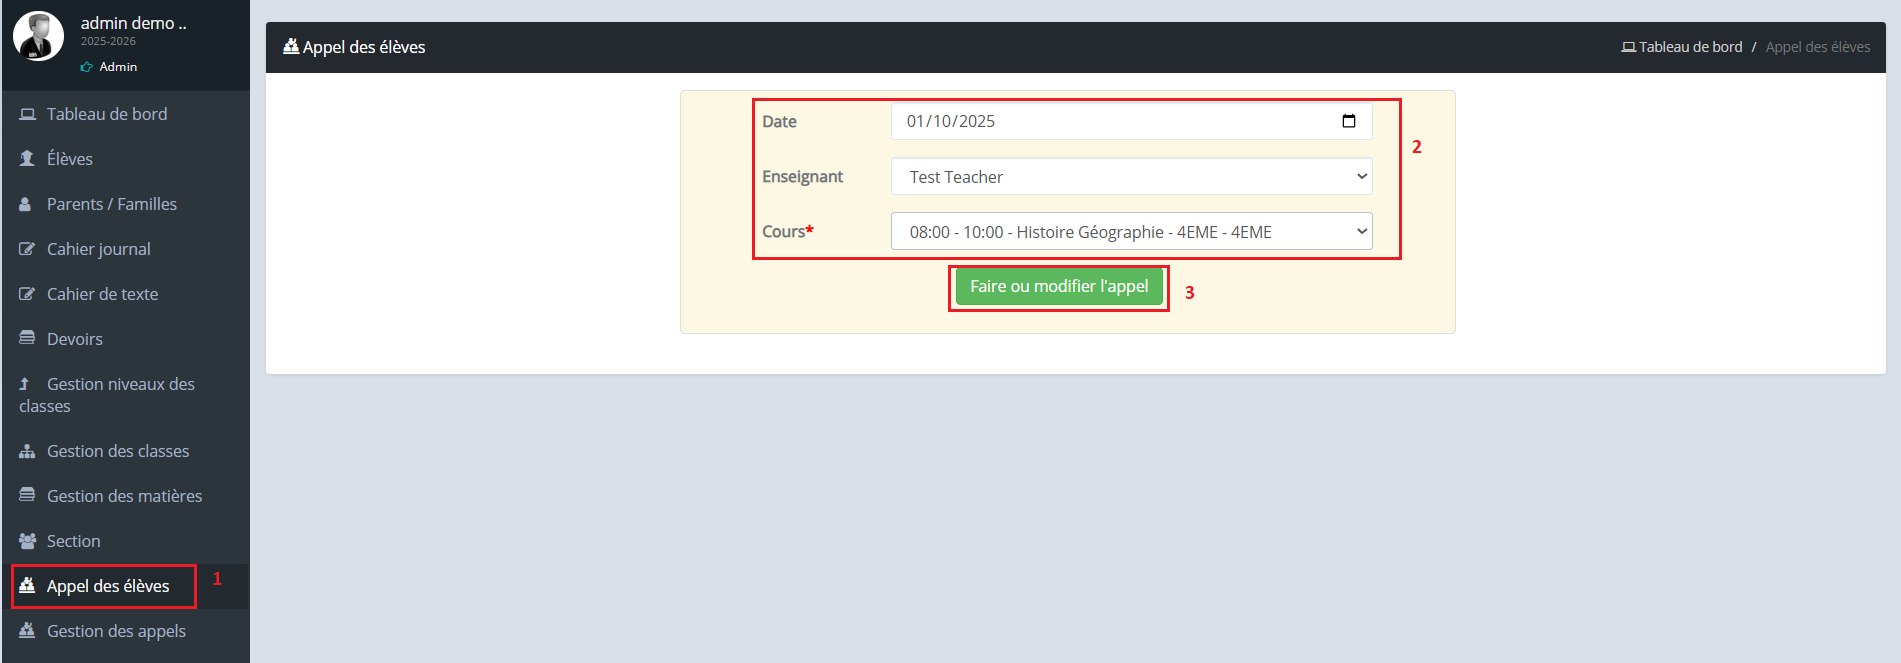The image size is (1901, 663).
Task: Click into the Date input showing 01/10/2025
Action: 1100,121
